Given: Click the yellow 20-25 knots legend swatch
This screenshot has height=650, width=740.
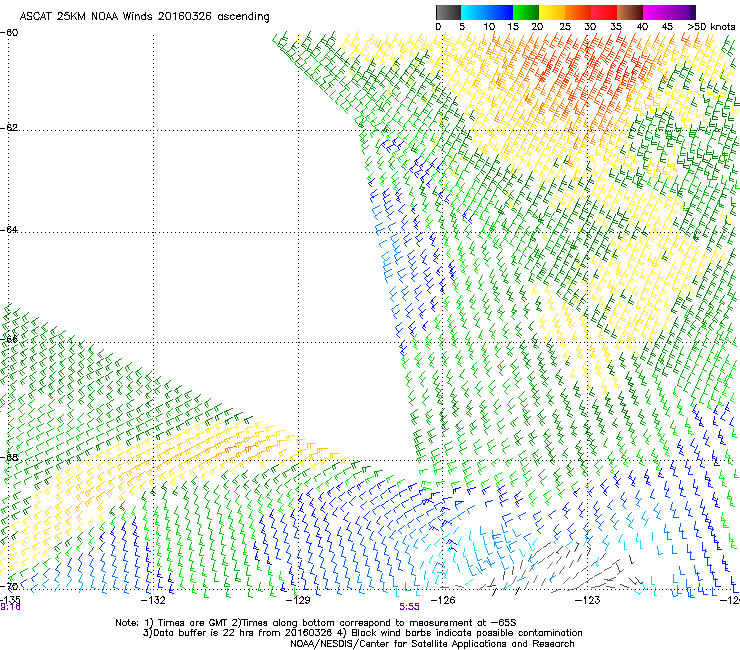Looking at the screenshot, I should pos(552,12).
